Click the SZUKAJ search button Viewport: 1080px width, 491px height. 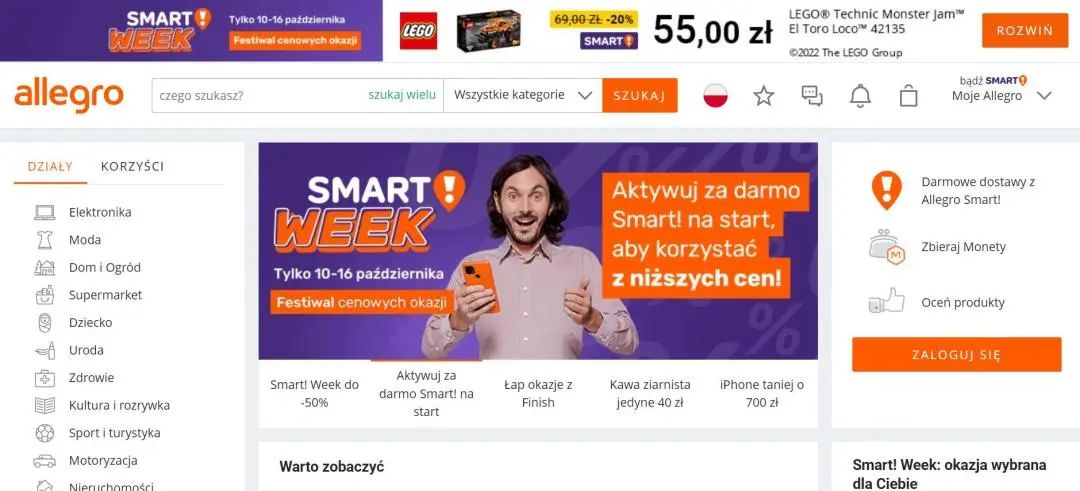point(640,95)
